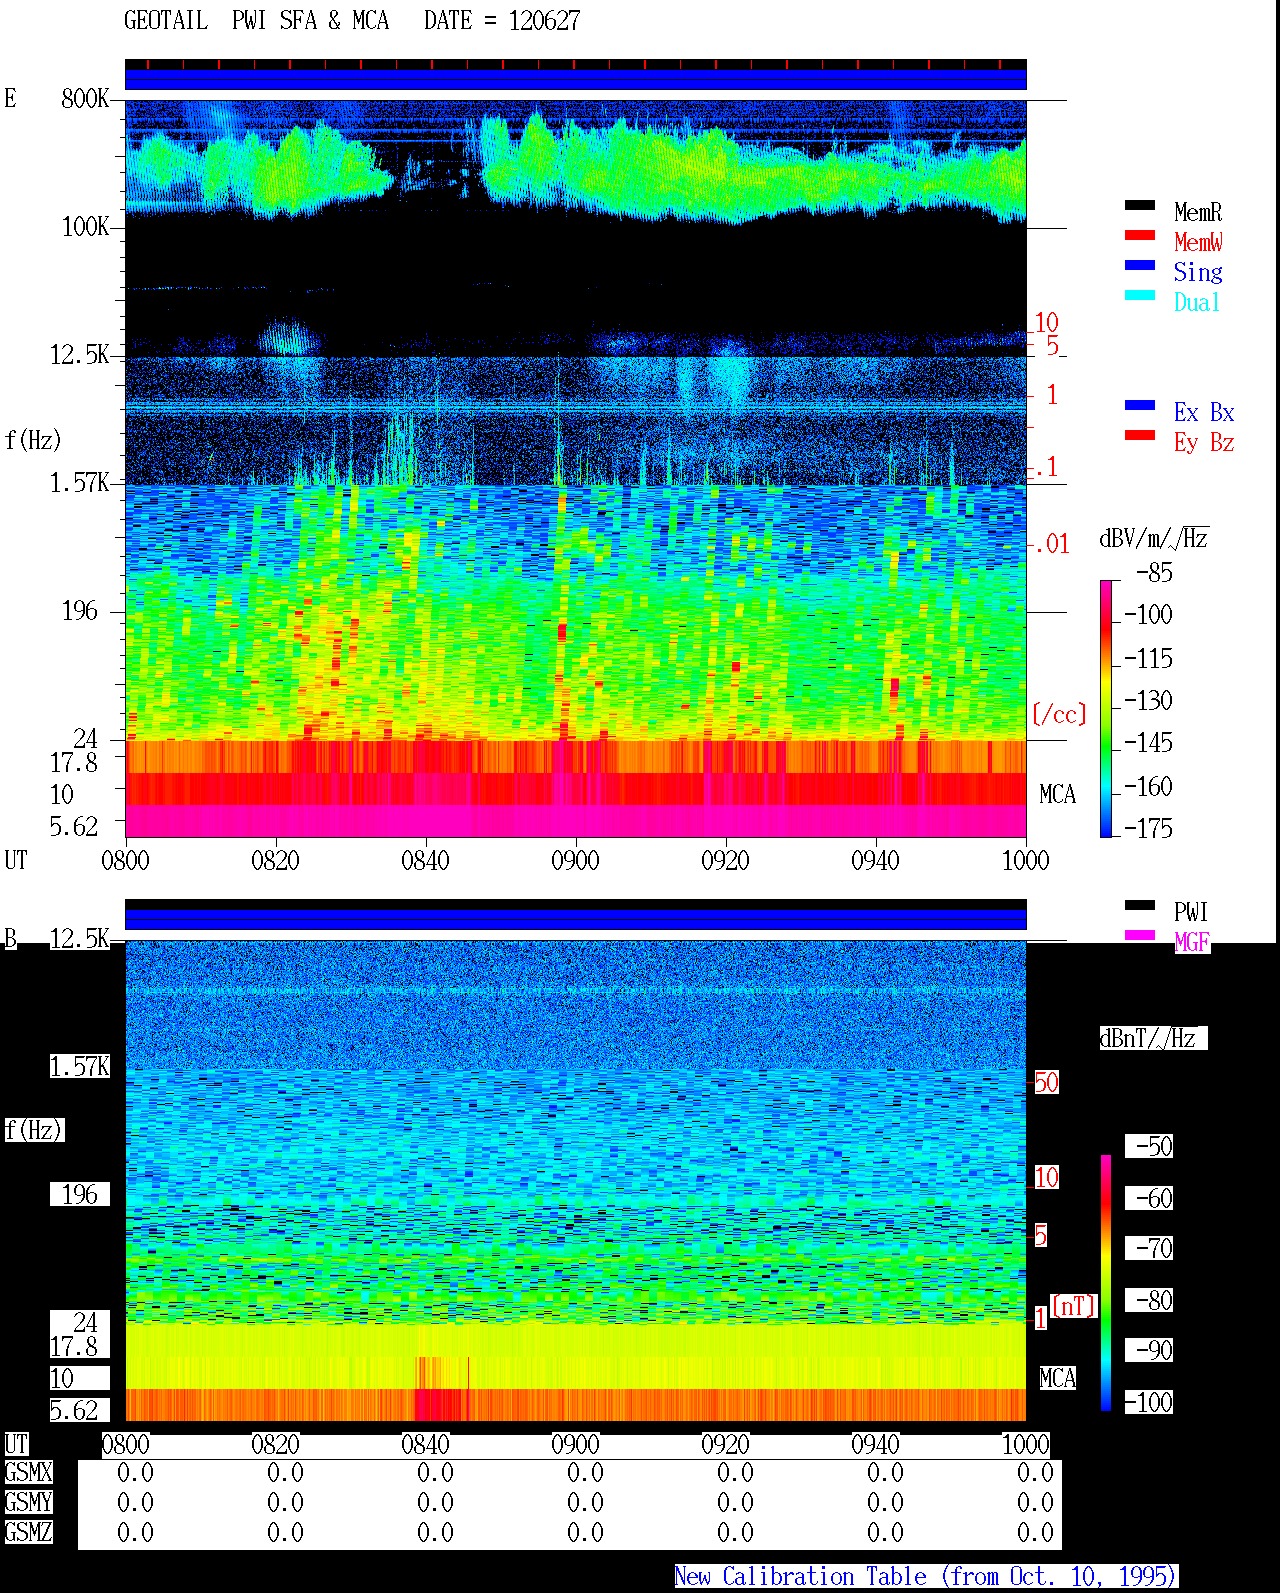This screenshot has height=1593, width=1280.
Task: Click the GSMZ row label
Action: pyautogui.click(x=28, y=1533)
